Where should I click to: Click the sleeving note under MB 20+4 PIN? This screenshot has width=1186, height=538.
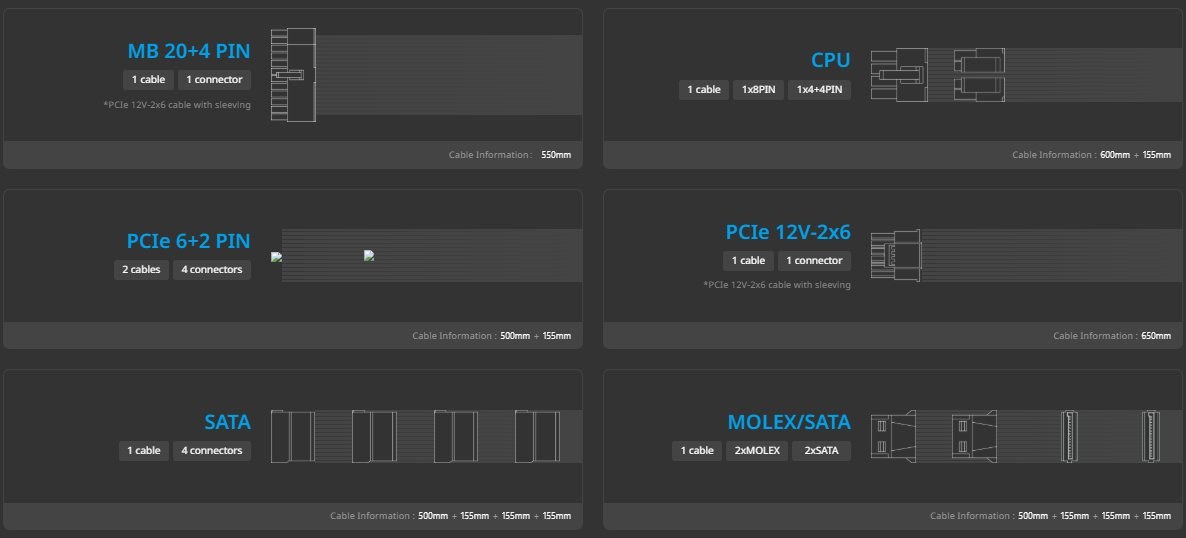176,104
